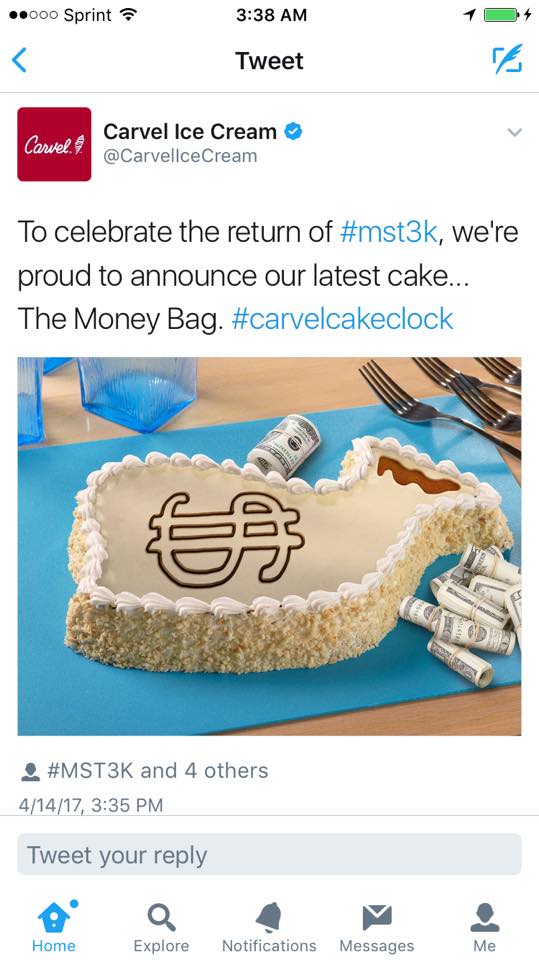
Task: Tap the Carvel Ice Cream display name
Action: [190, 131]
